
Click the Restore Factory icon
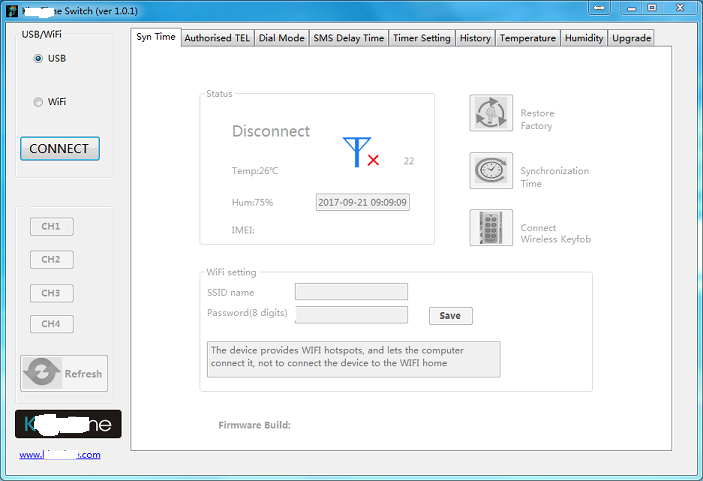pyautogui.click(x=491, y=113)
